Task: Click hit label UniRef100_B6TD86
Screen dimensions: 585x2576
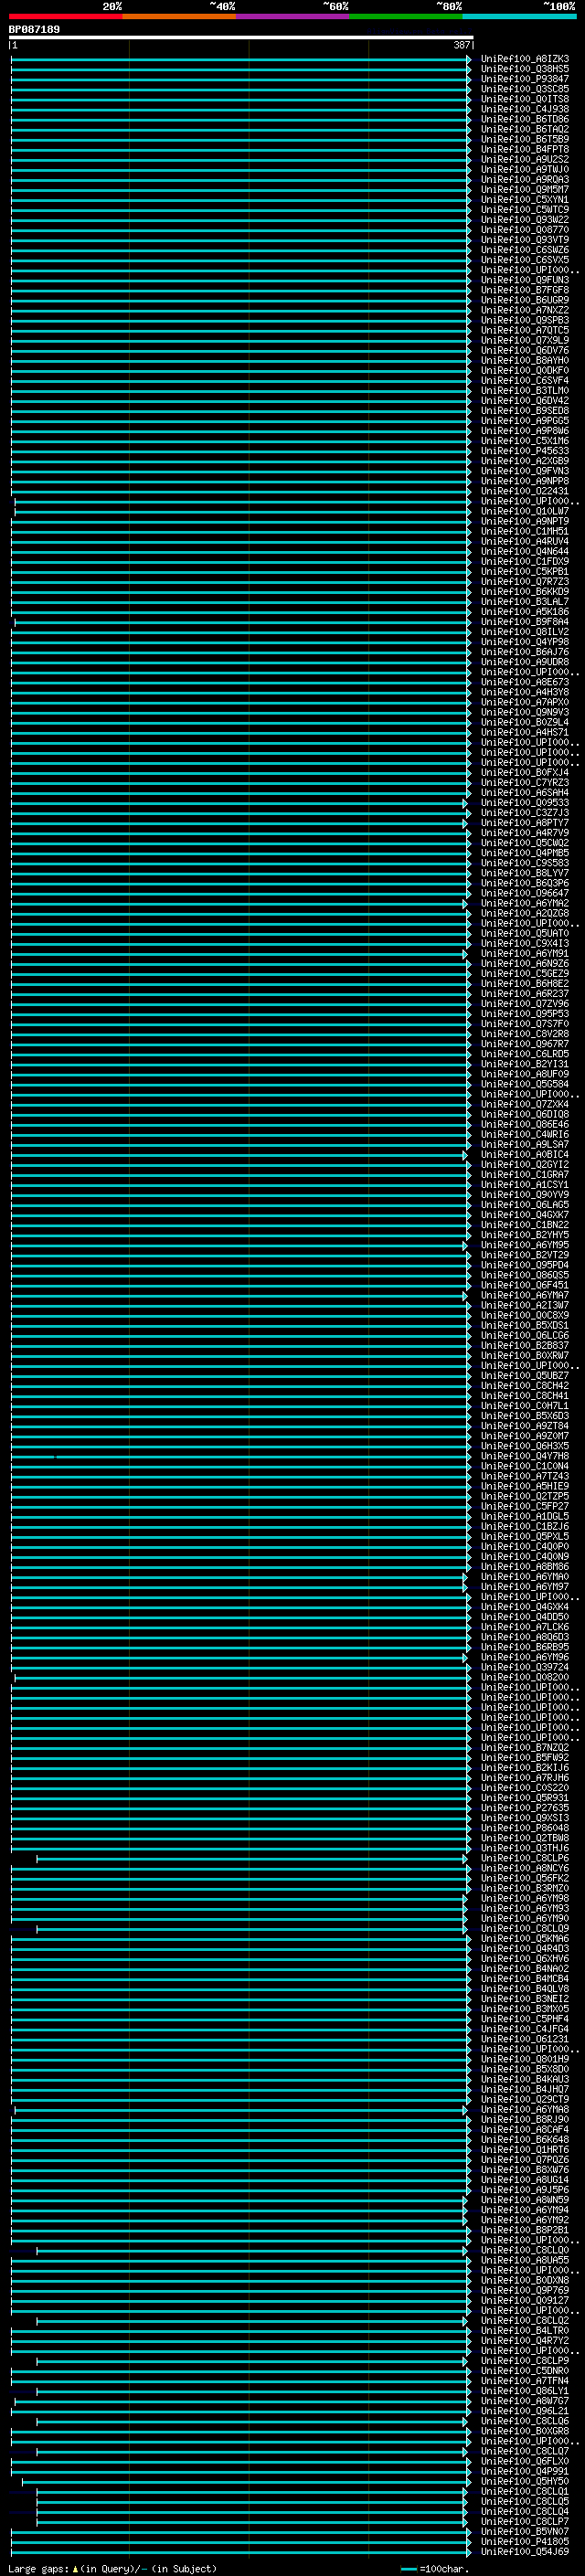Action: (x=525, y=119)
